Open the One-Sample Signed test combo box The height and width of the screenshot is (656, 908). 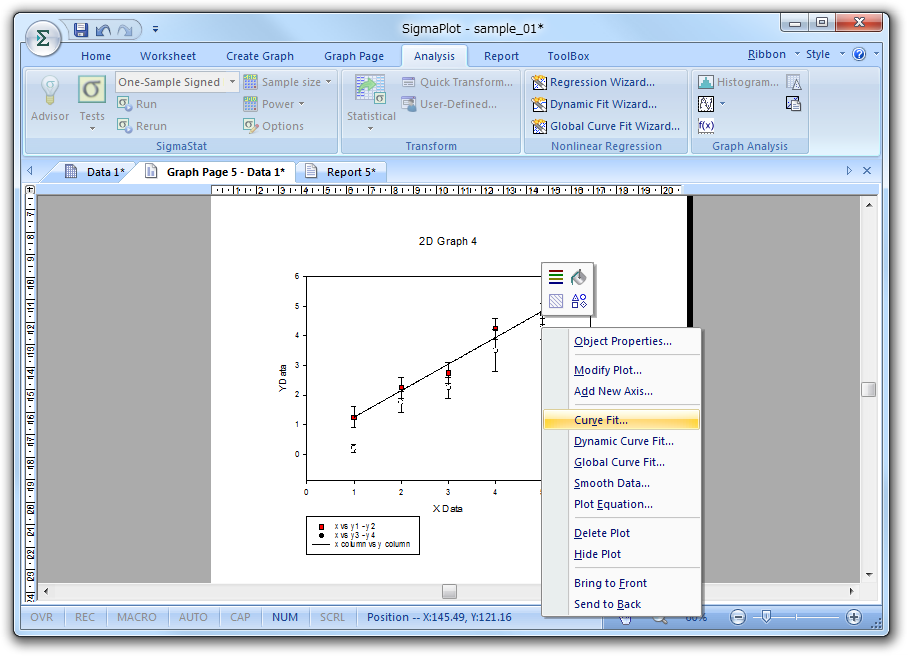177,82
